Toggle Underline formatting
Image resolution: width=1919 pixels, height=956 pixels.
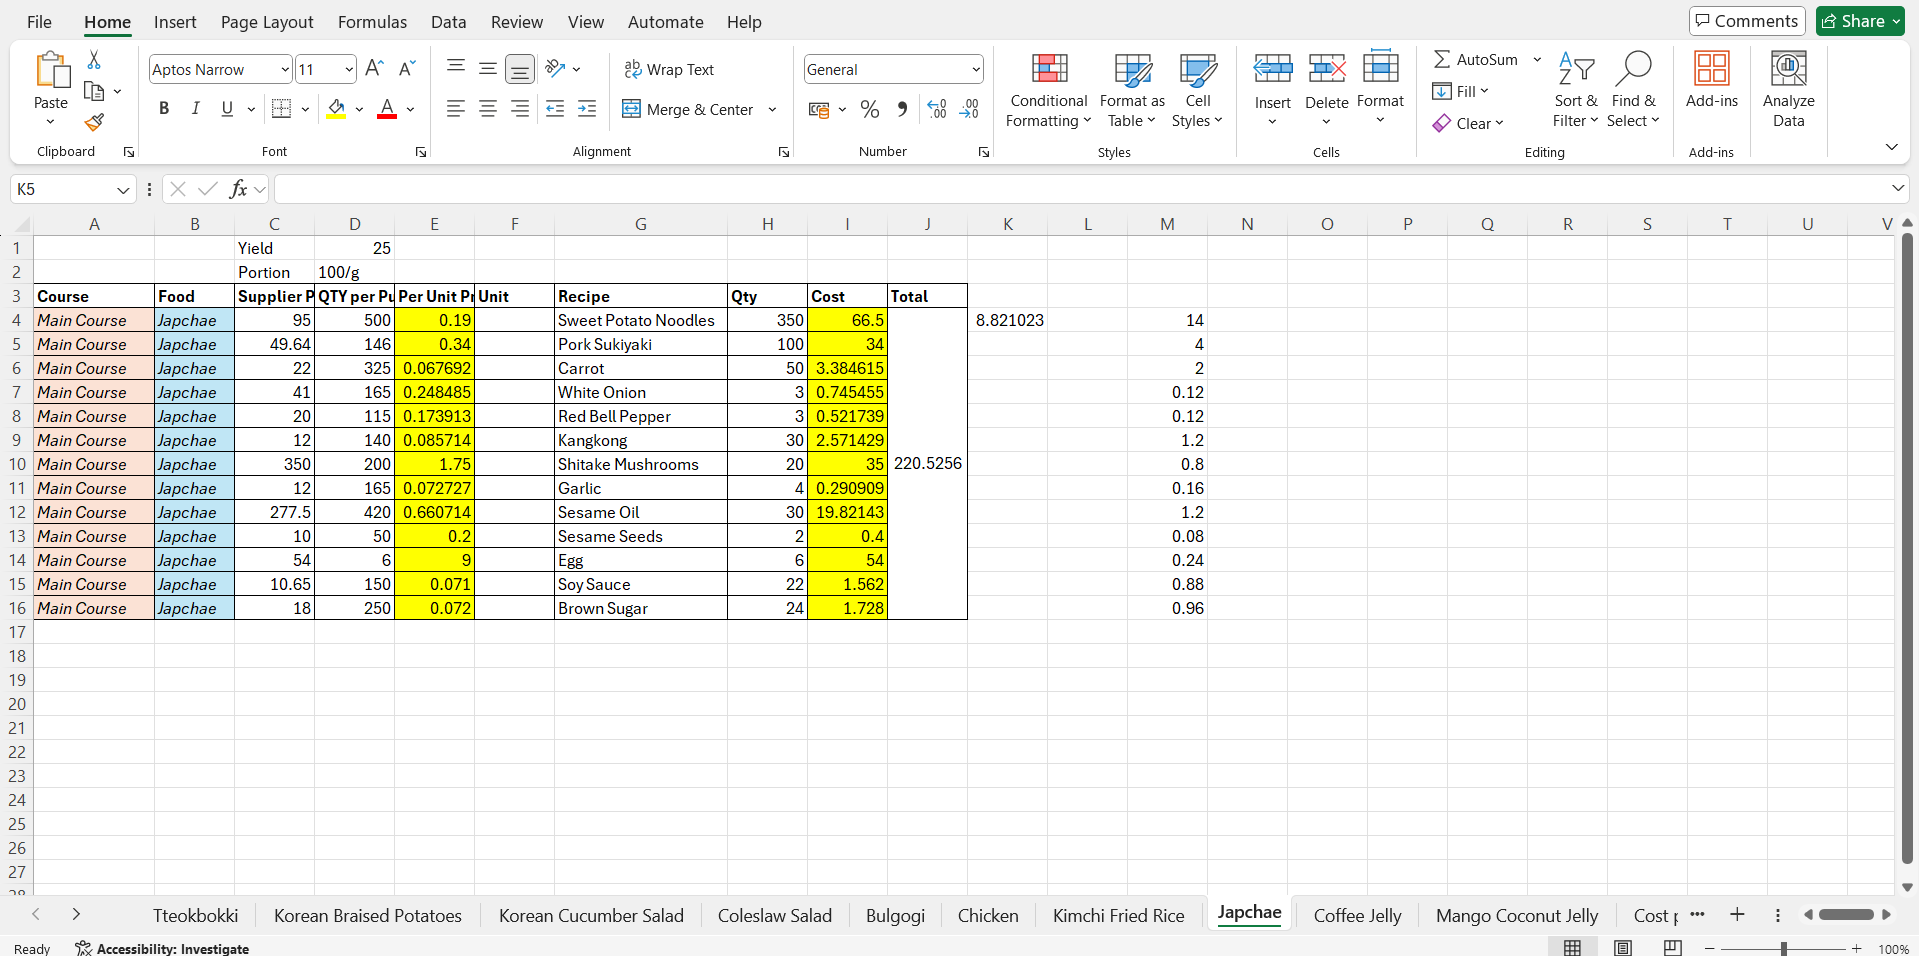point(227,109)
